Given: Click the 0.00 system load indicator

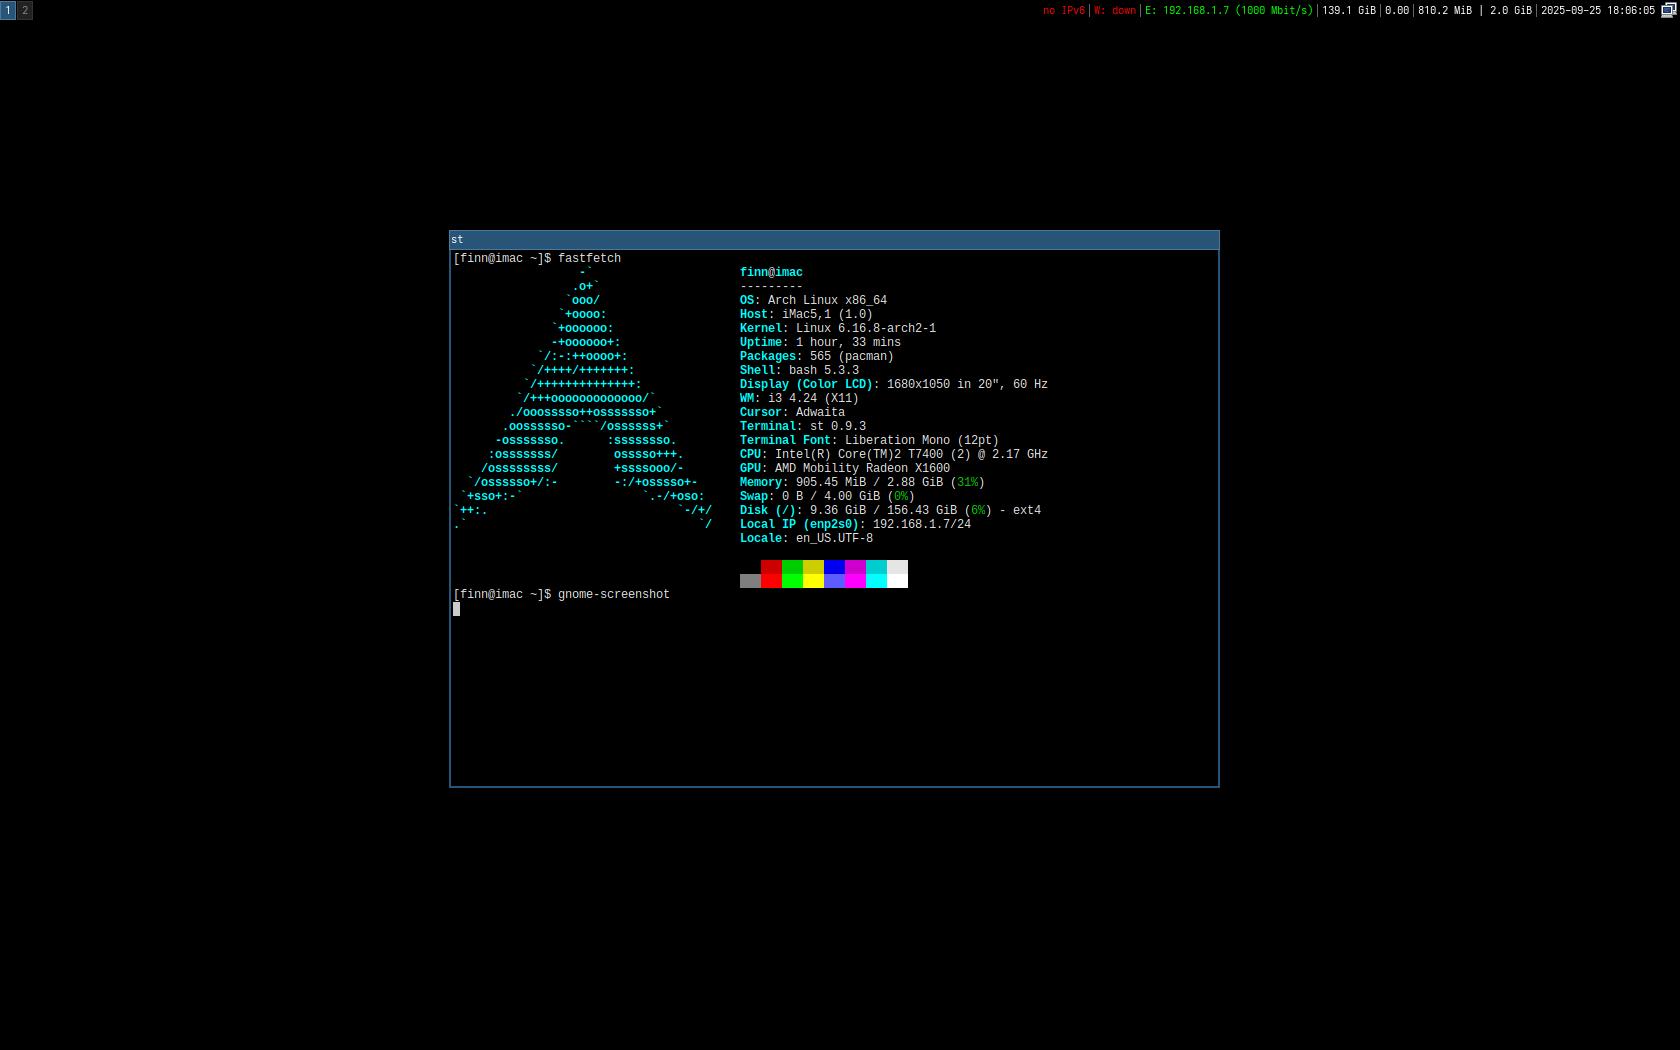Looking at the screenshot, I should point(1397,10).
